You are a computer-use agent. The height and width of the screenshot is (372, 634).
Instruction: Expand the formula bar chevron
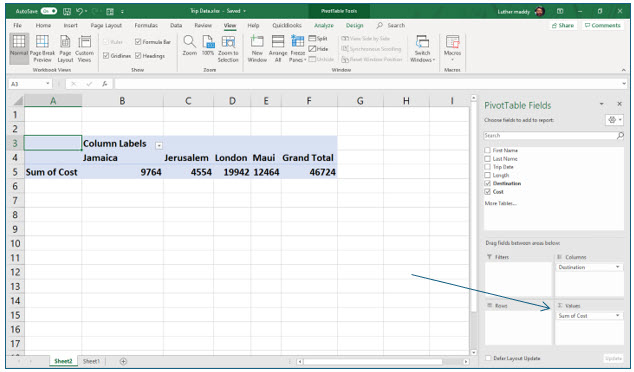pyautogui.click(x=624, y=84)
